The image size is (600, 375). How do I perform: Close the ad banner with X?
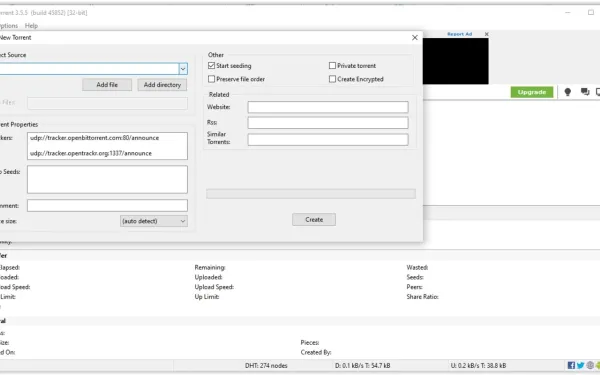[486, 34]
